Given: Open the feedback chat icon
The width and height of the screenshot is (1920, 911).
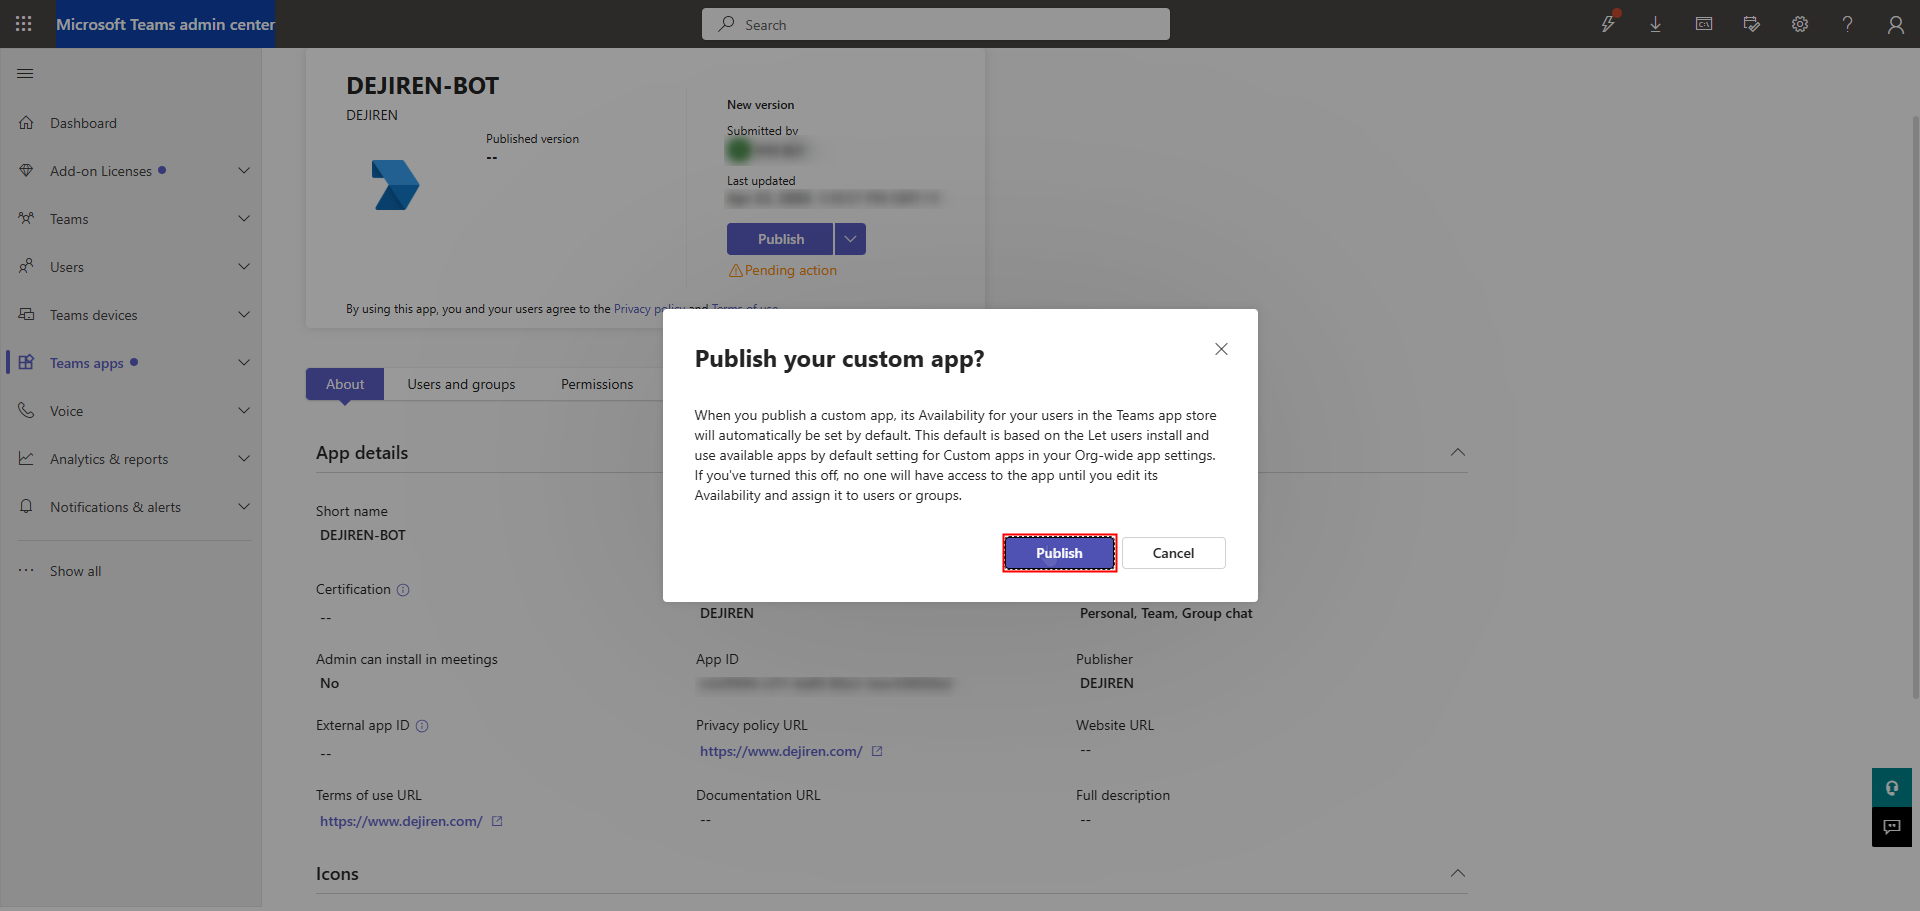Looking at the screenshot, I should pyautogui.click(x=1892, y=827).
